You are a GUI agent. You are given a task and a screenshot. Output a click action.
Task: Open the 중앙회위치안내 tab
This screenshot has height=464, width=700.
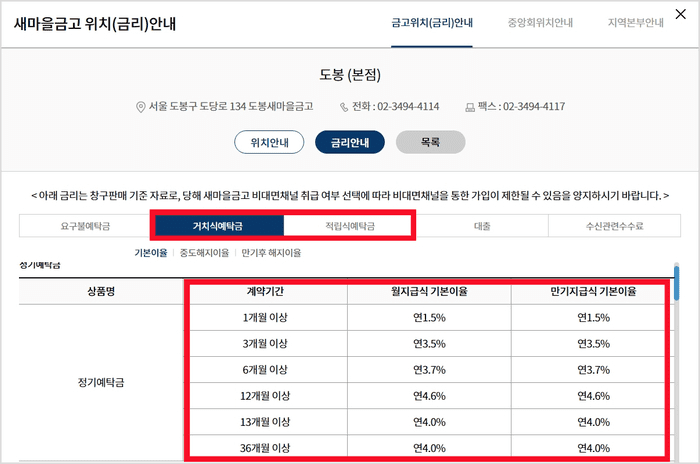(x=540, y=23)
